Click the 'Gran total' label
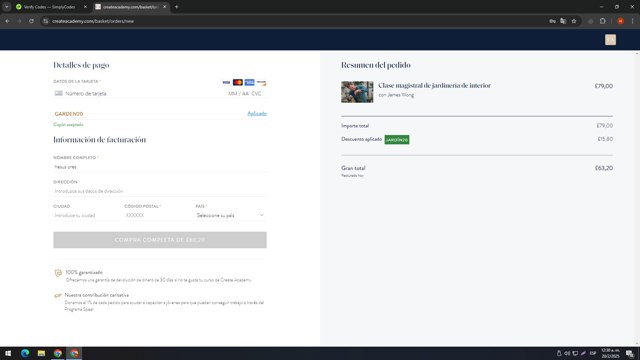640x360 pixels. (353, 168)
